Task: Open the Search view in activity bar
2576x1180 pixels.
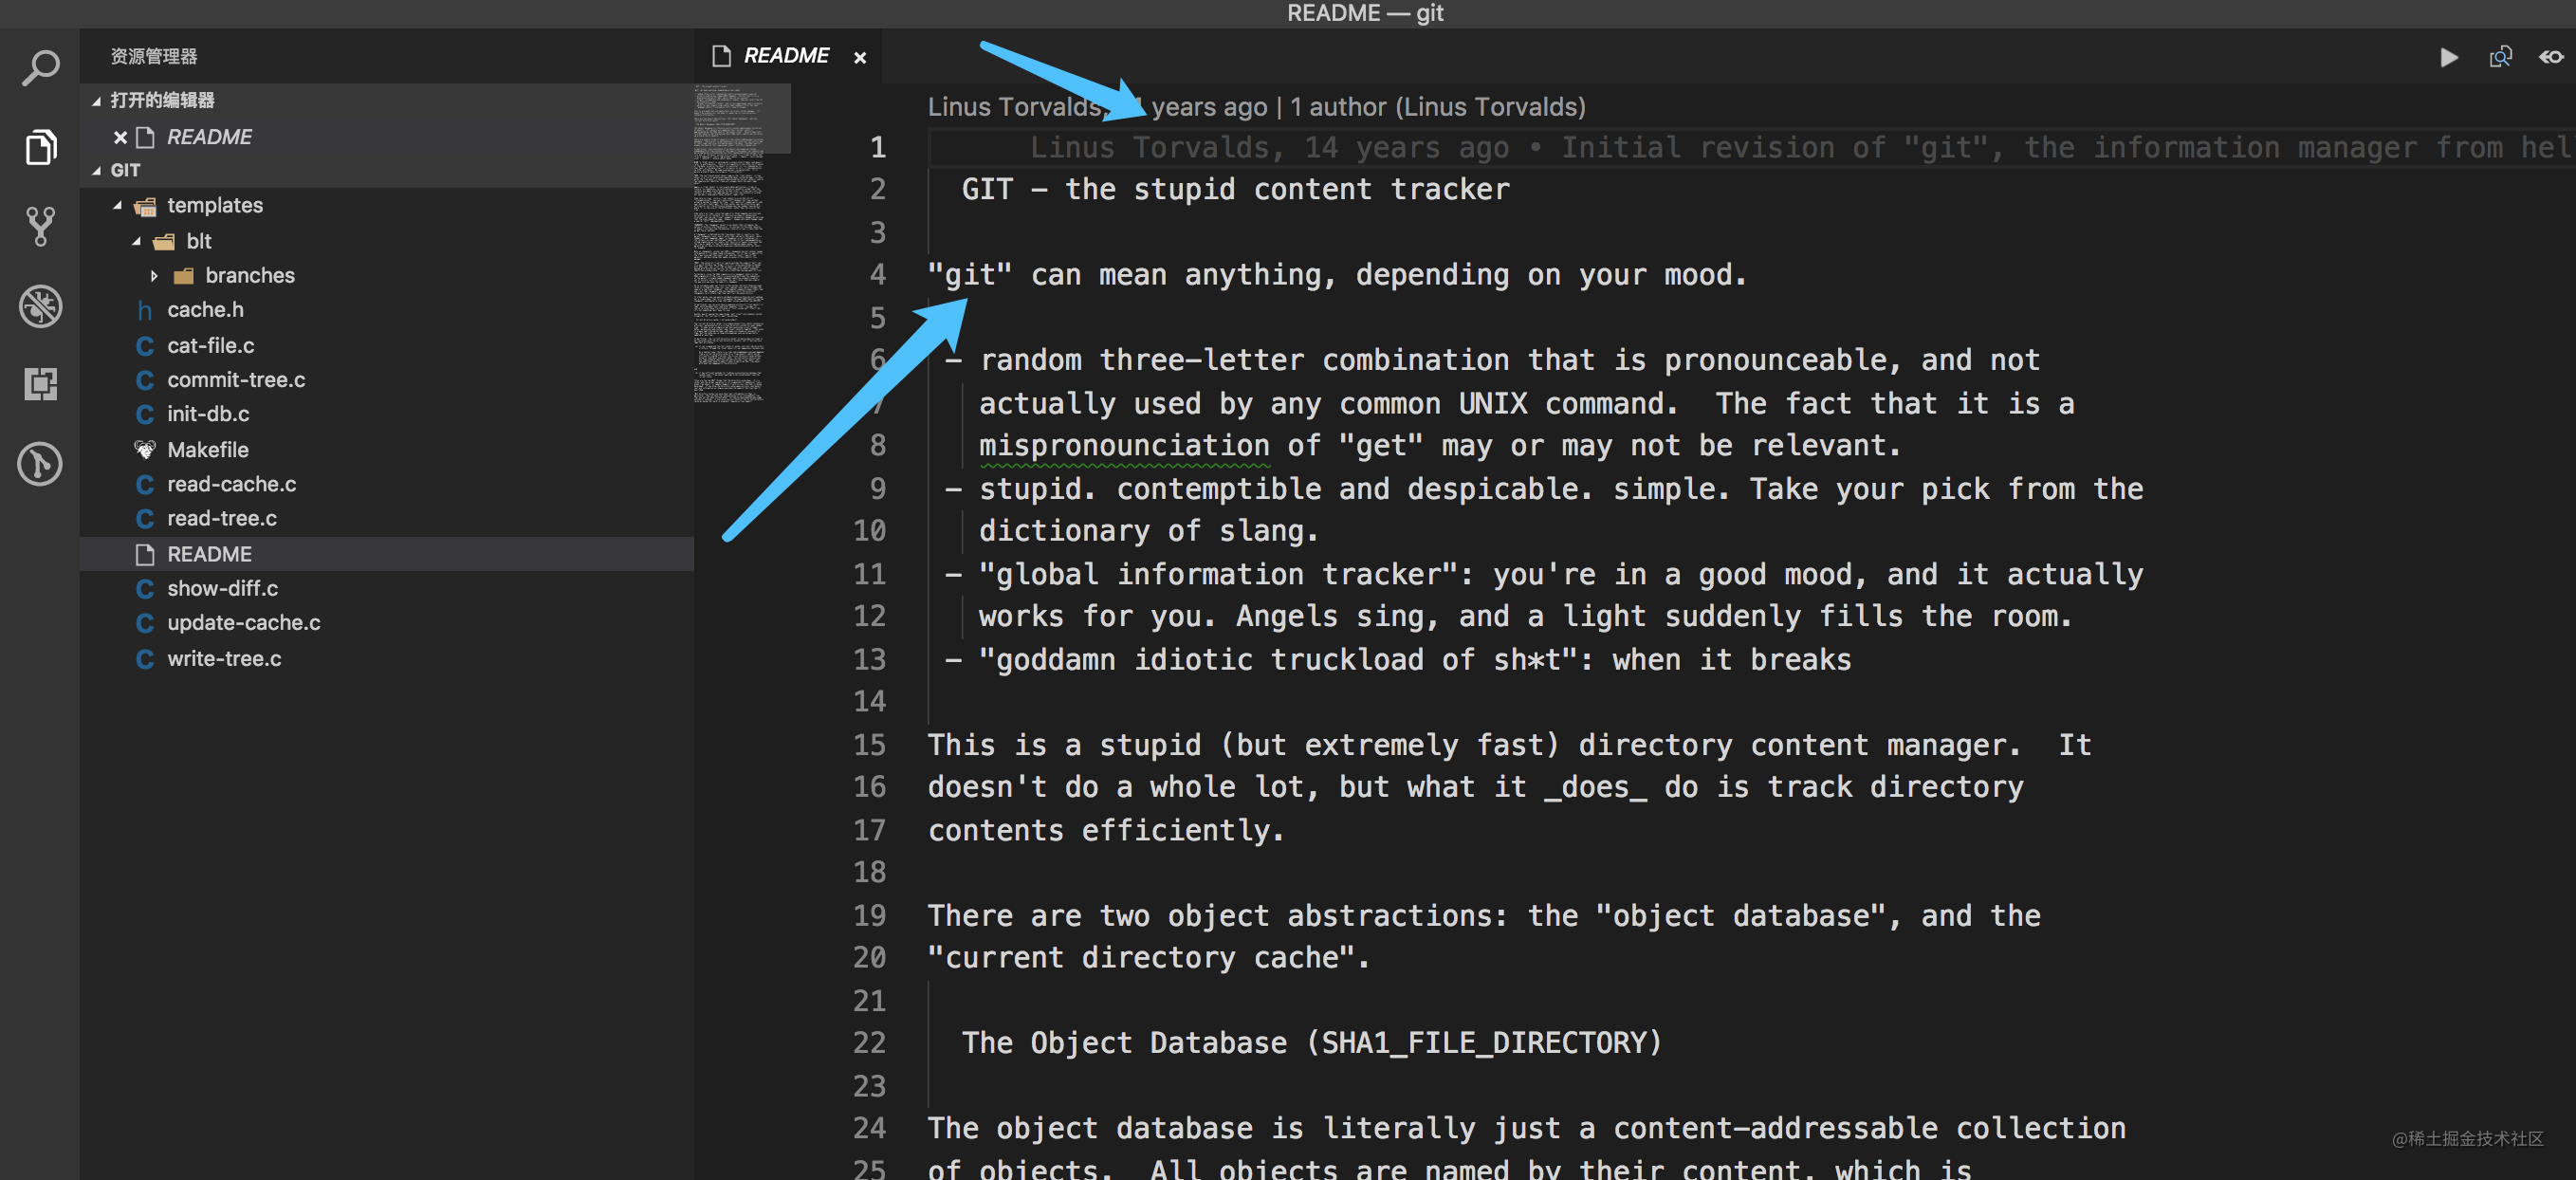Action: click(x=40, y=68)
